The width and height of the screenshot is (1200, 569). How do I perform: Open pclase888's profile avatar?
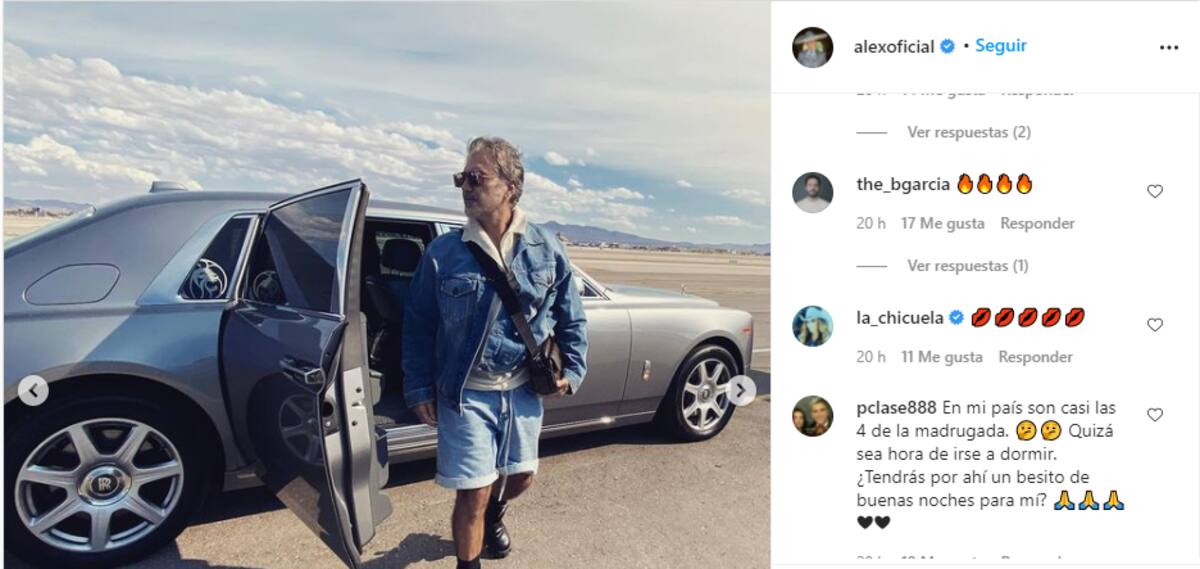point(813,416)
